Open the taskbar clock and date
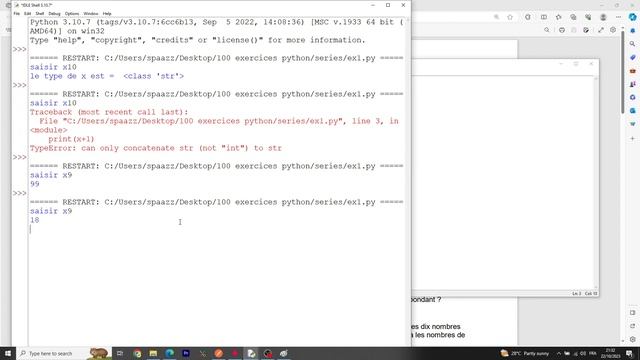 611,353
